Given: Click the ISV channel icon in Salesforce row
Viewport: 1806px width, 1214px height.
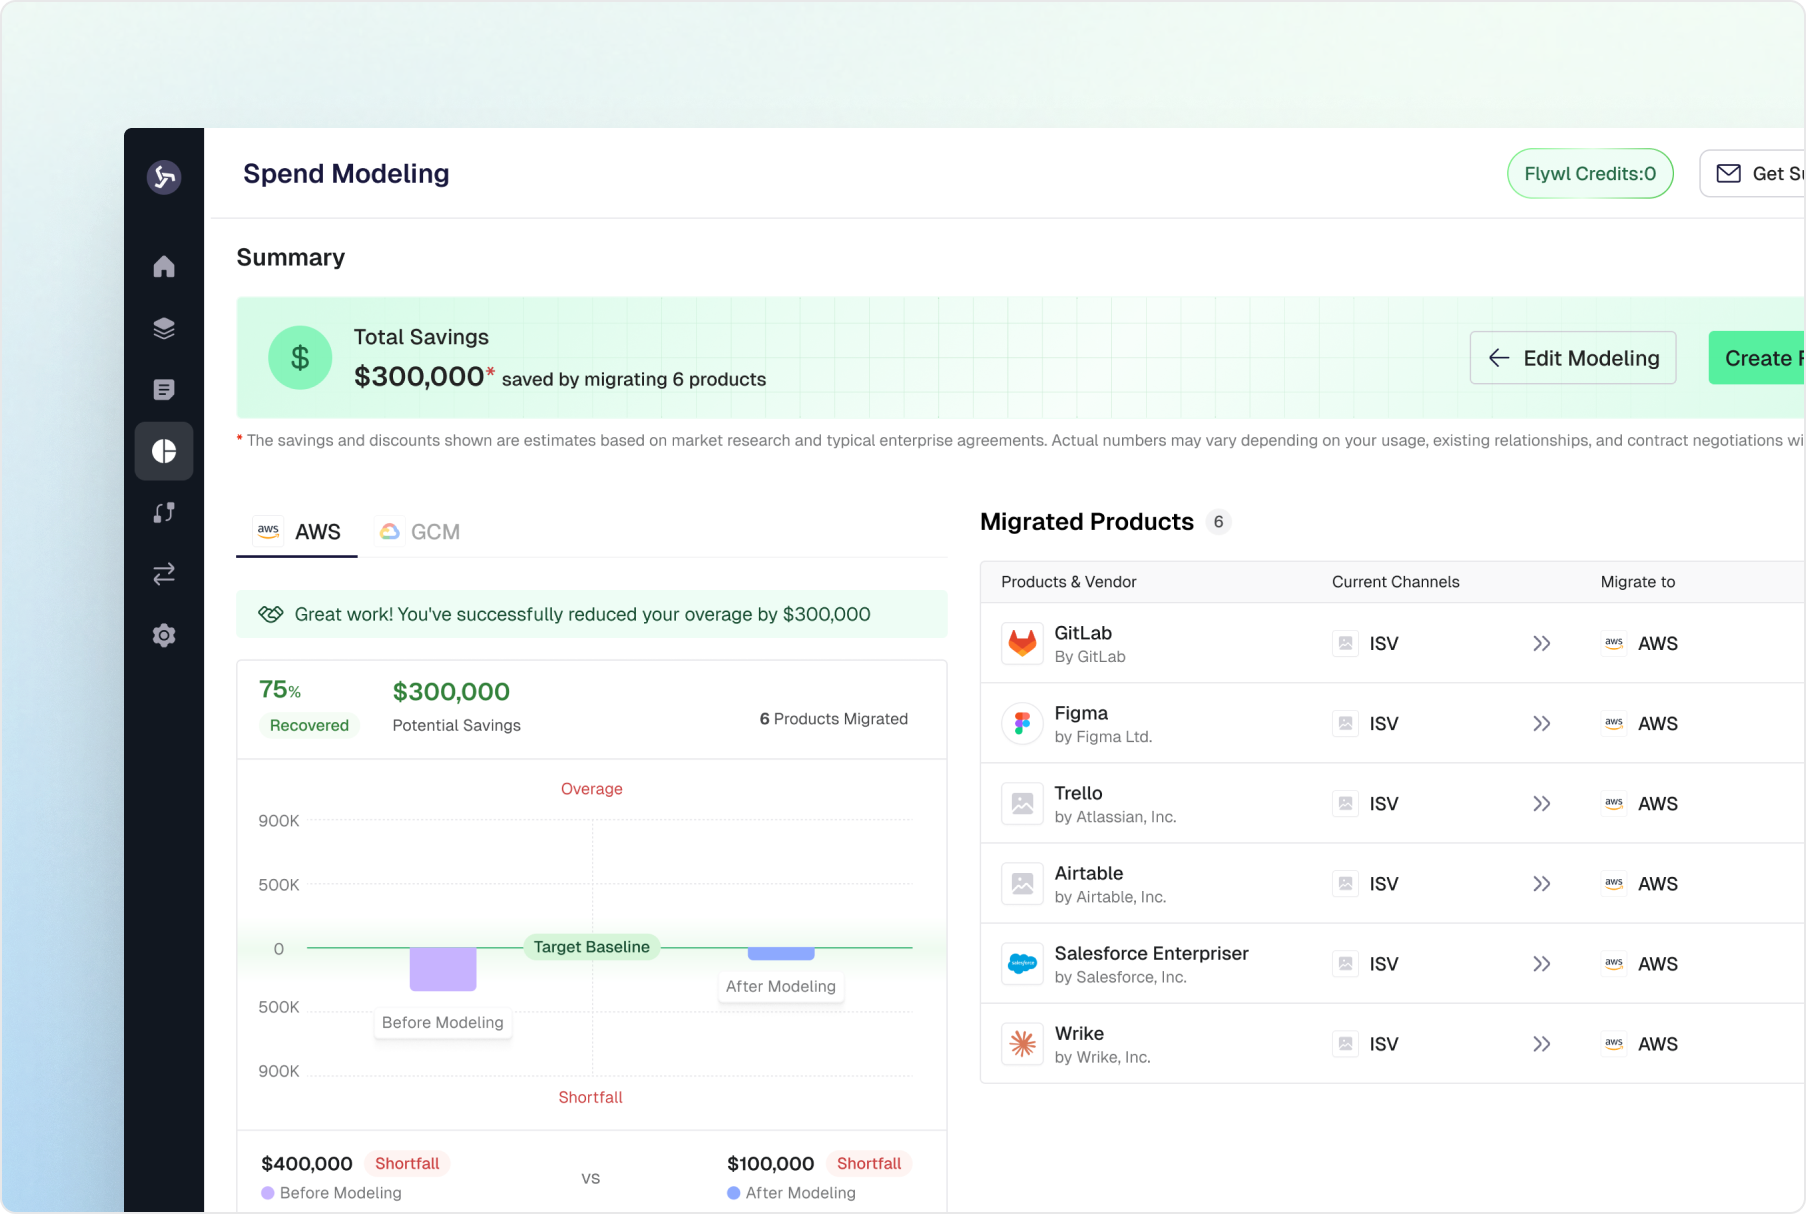Looking at the screenshot, I should click(x=1346, y=963).
